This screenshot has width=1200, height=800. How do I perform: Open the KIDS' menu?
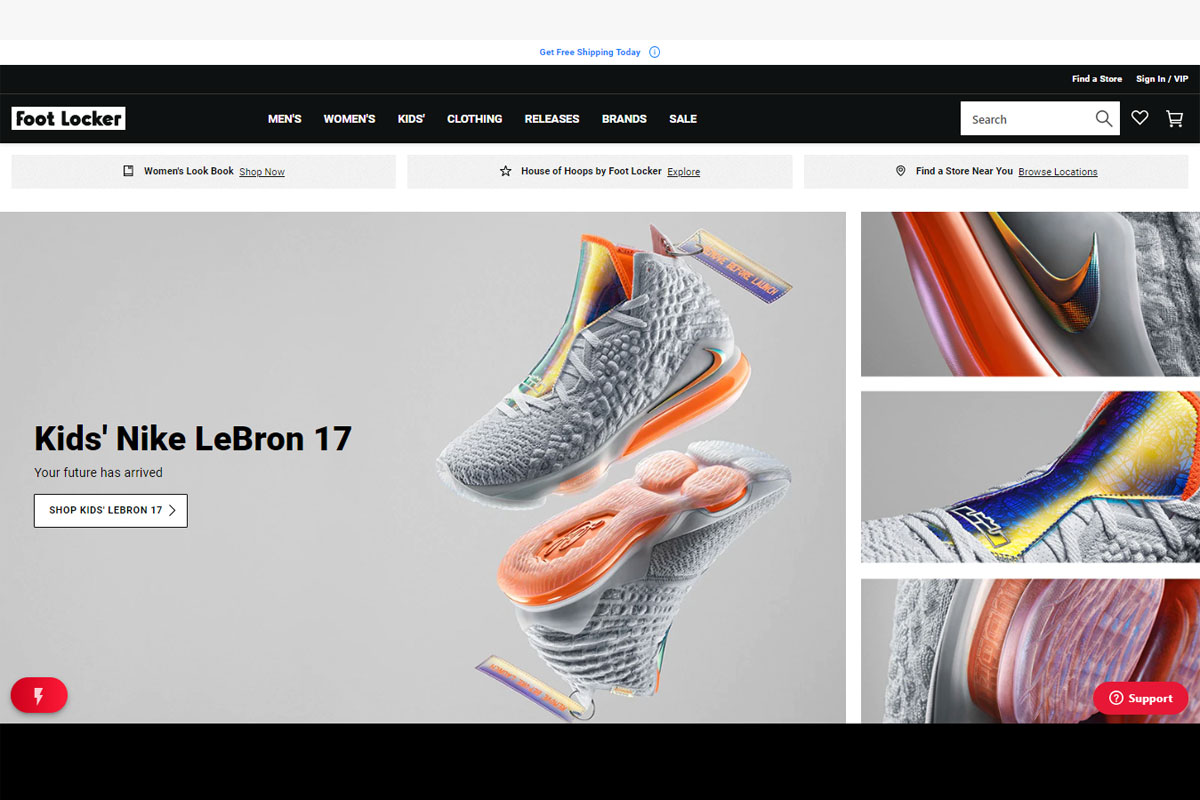pyautogui.click(x=411, y=118)
